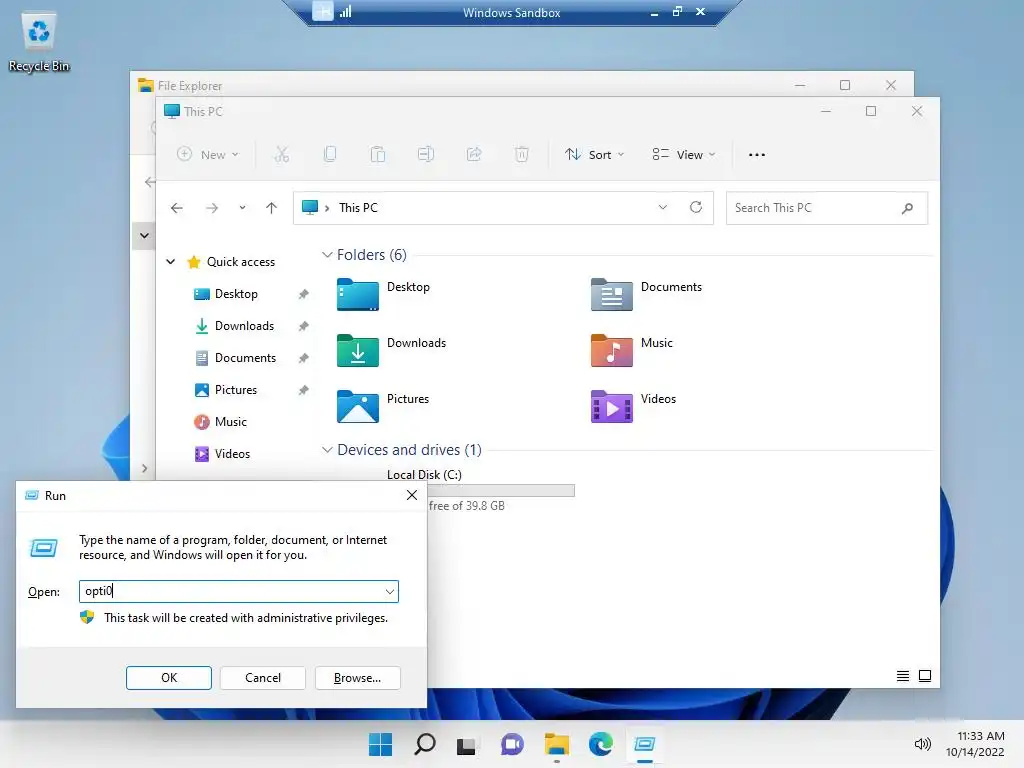1024x768 pixels.
Task: Click the pin beside Documents in Quick access
Action: pos(304,358)
